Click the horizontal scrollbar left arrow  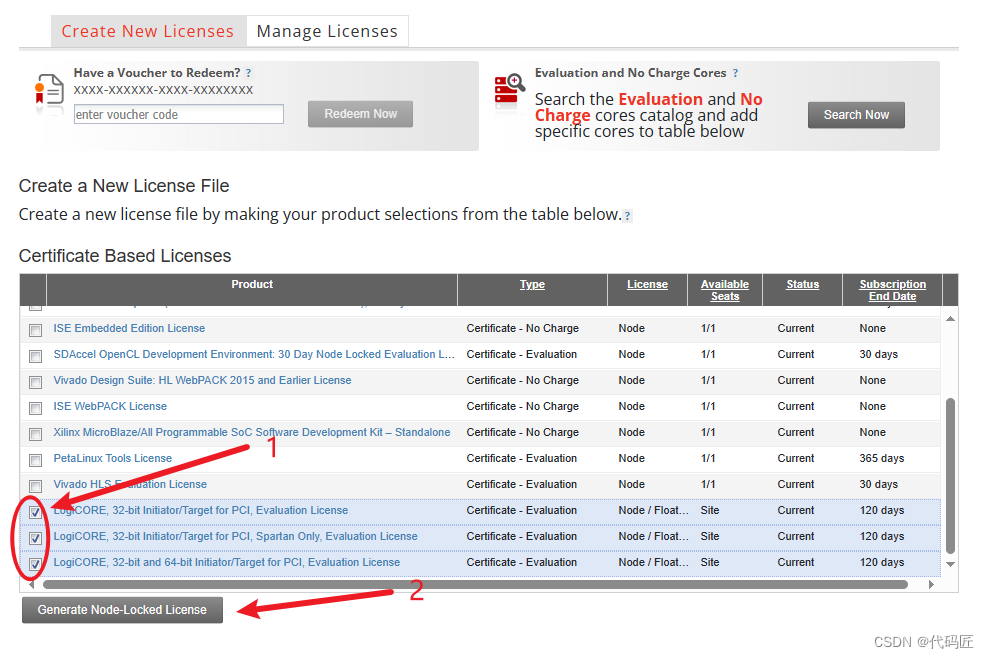click(x=32, y=585)
